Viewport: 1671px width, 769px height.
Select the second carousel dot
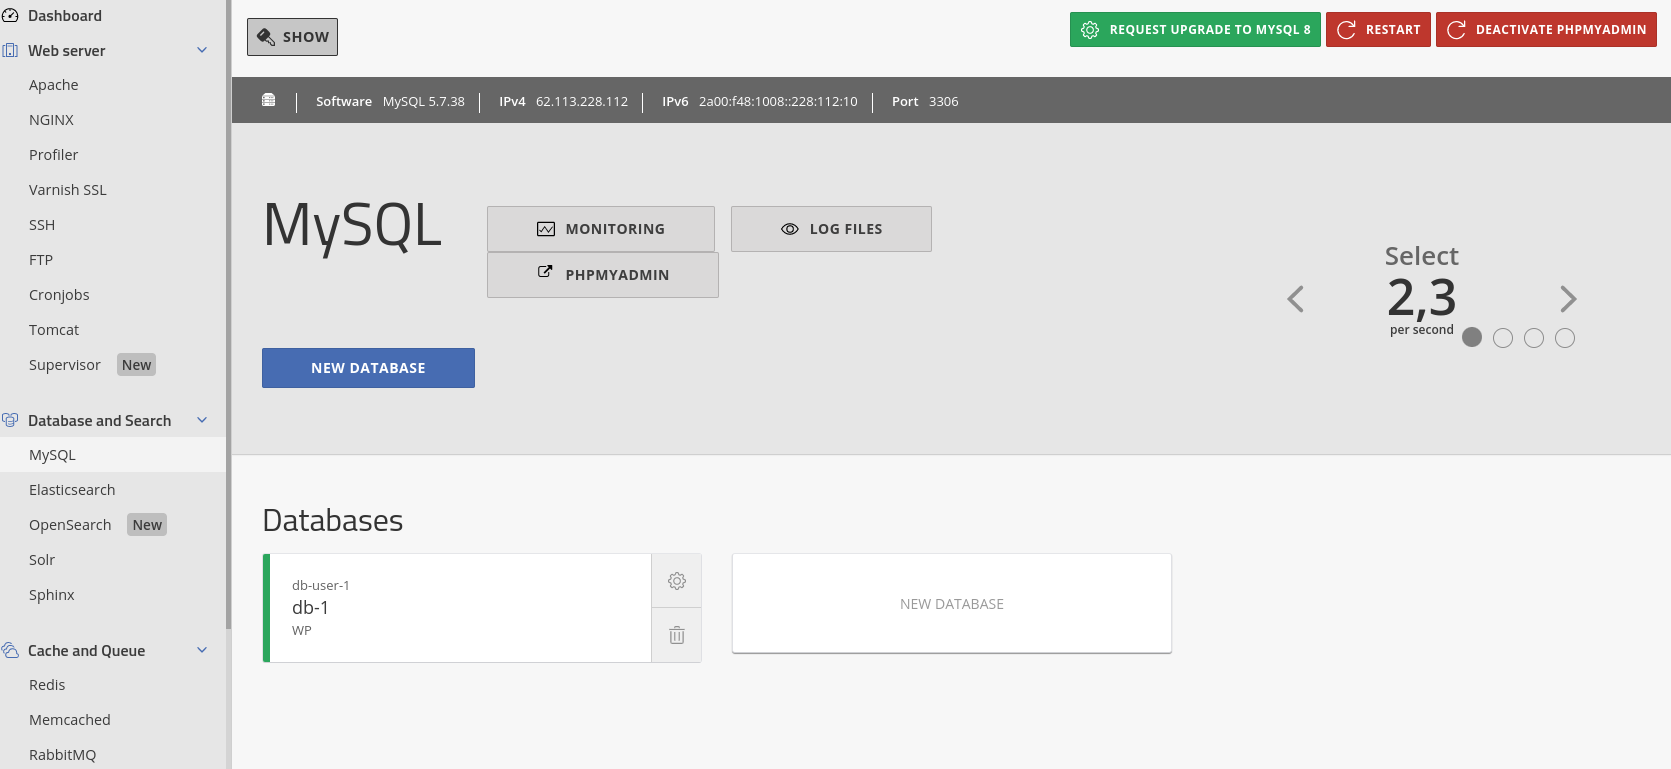point(1503,338)
